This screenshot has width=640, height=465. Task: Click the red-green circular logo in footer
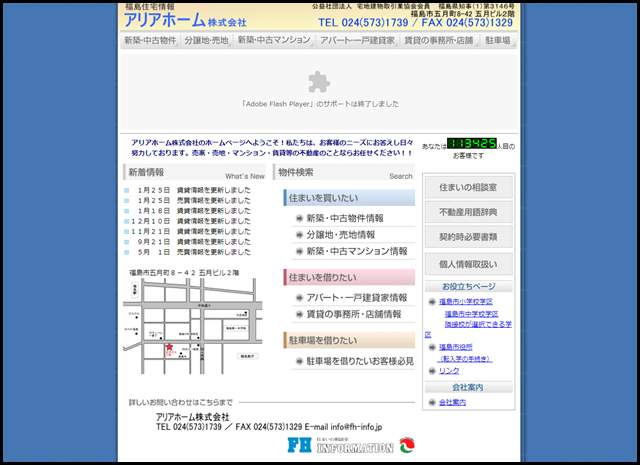[407, 445]
